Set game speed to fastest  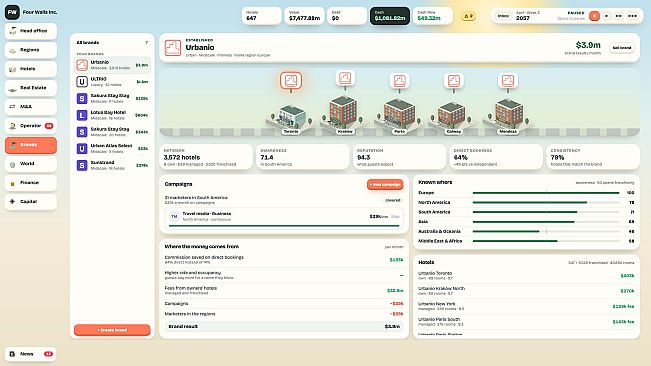point(632,16)
